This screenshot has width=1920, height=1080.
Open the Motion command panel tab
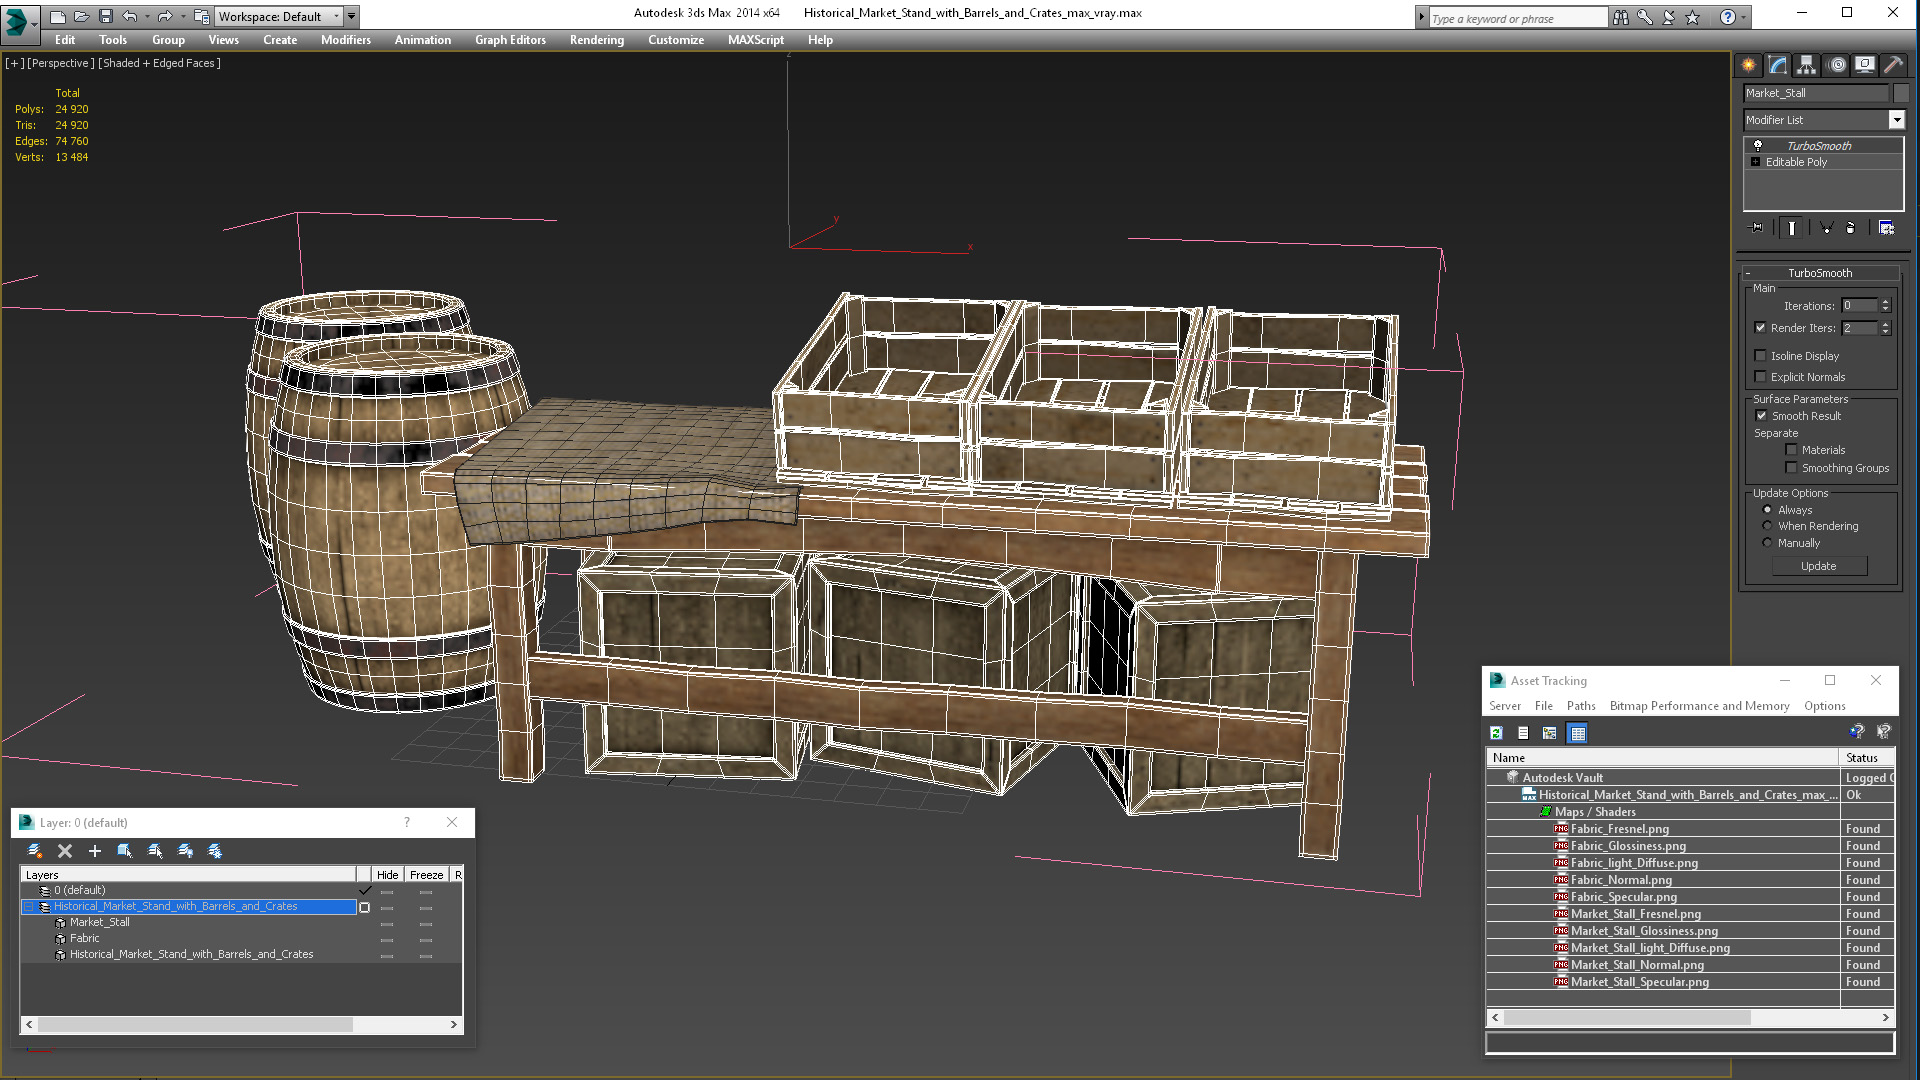[x=1837, y=65]
